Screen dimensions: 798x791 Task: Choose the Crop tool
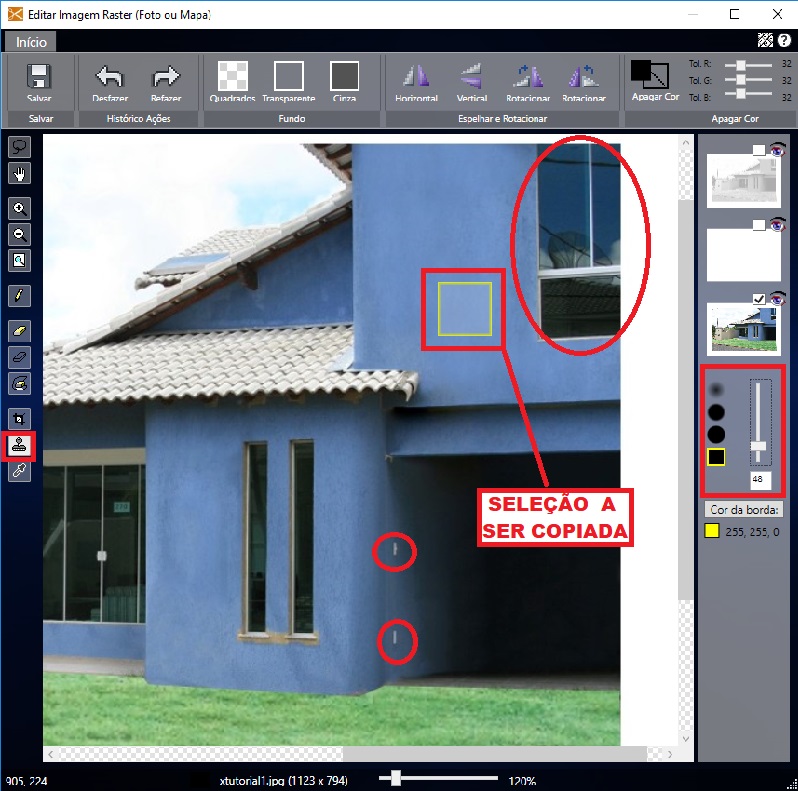click(20, 418)
